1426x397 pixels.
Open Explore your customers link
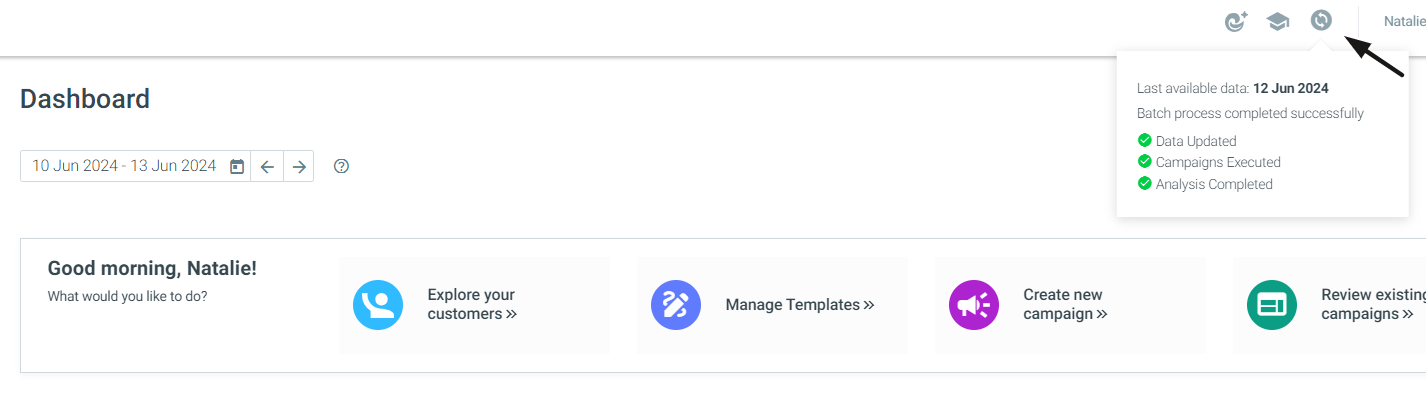[472, 304]
